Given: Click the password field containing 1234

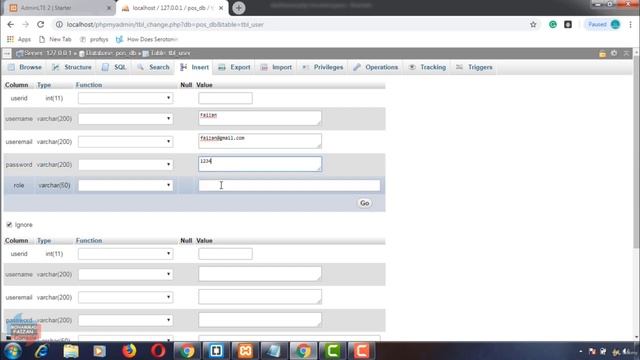Looking at the screenshot, I should point(260,164).
